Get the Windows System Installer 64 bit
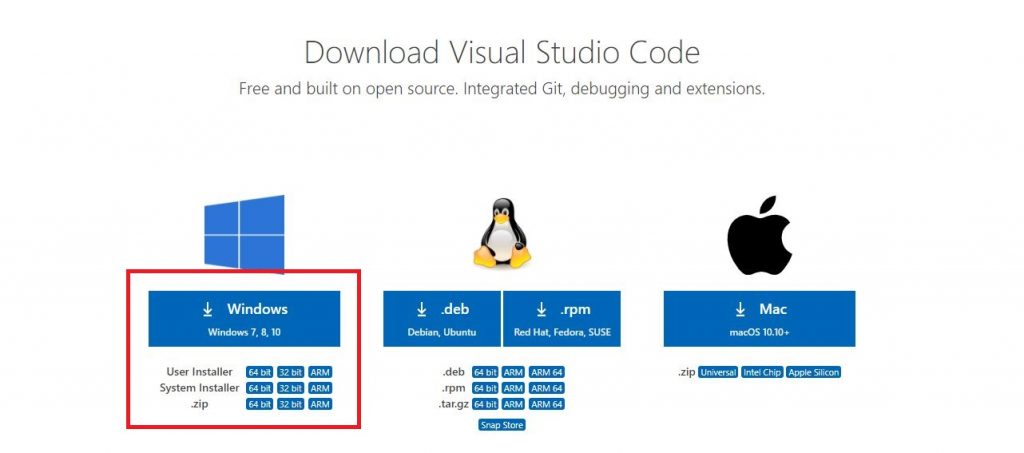 click(259, 388)
